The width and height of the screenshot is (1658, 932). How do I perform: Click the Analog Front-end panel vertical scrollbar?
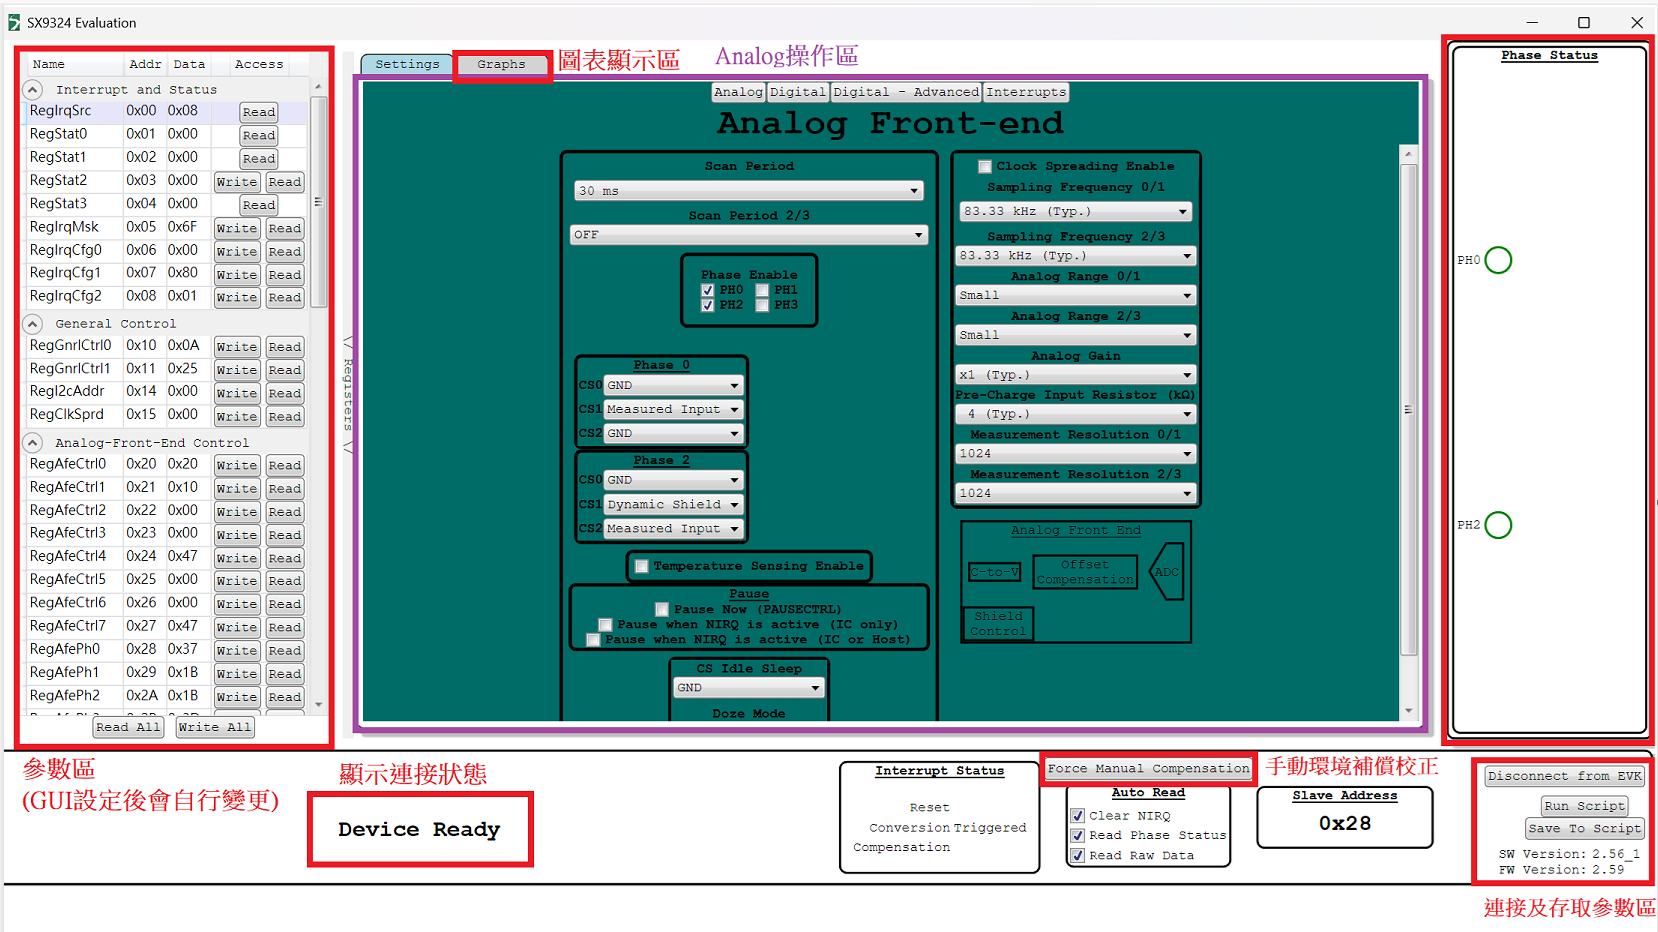(x=1408, y=410)
